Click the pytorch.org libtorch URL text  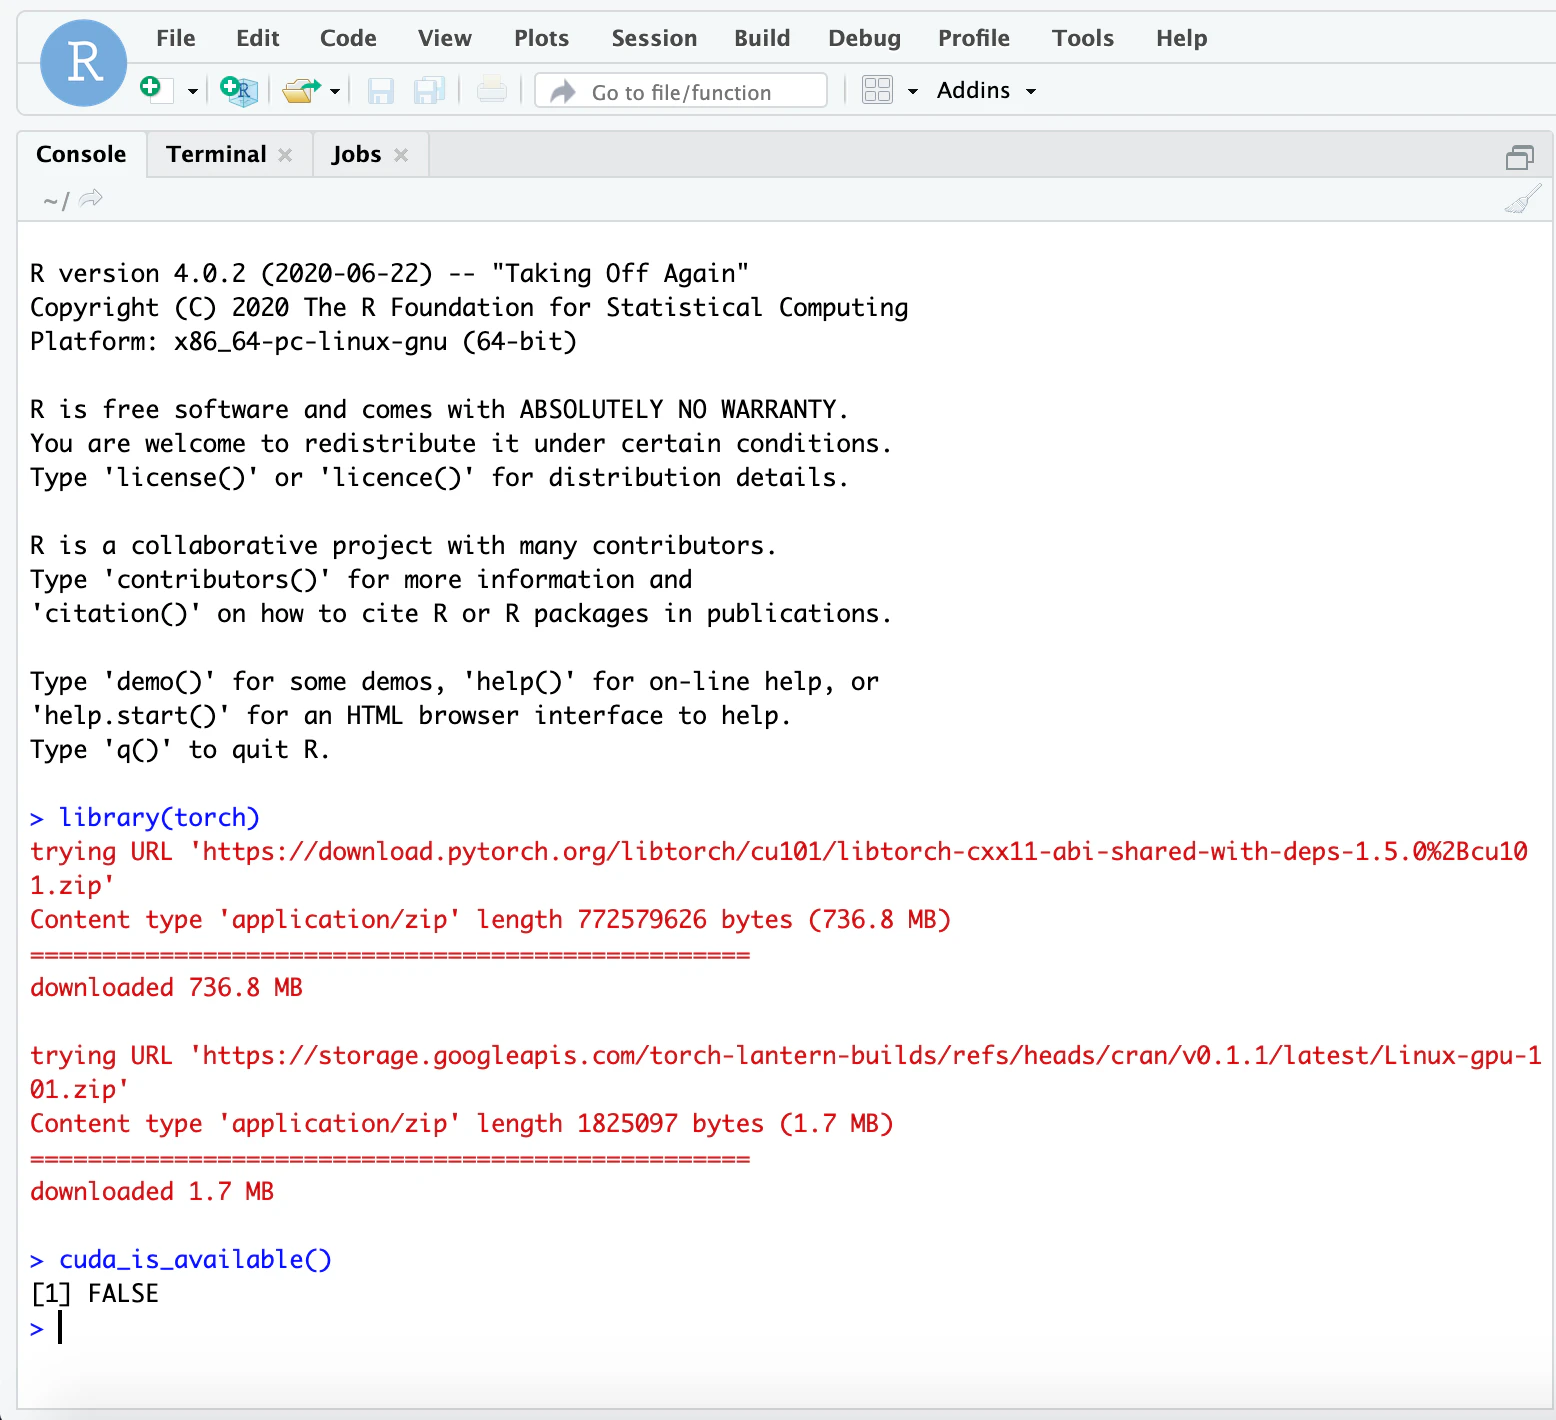pos(779,868)
